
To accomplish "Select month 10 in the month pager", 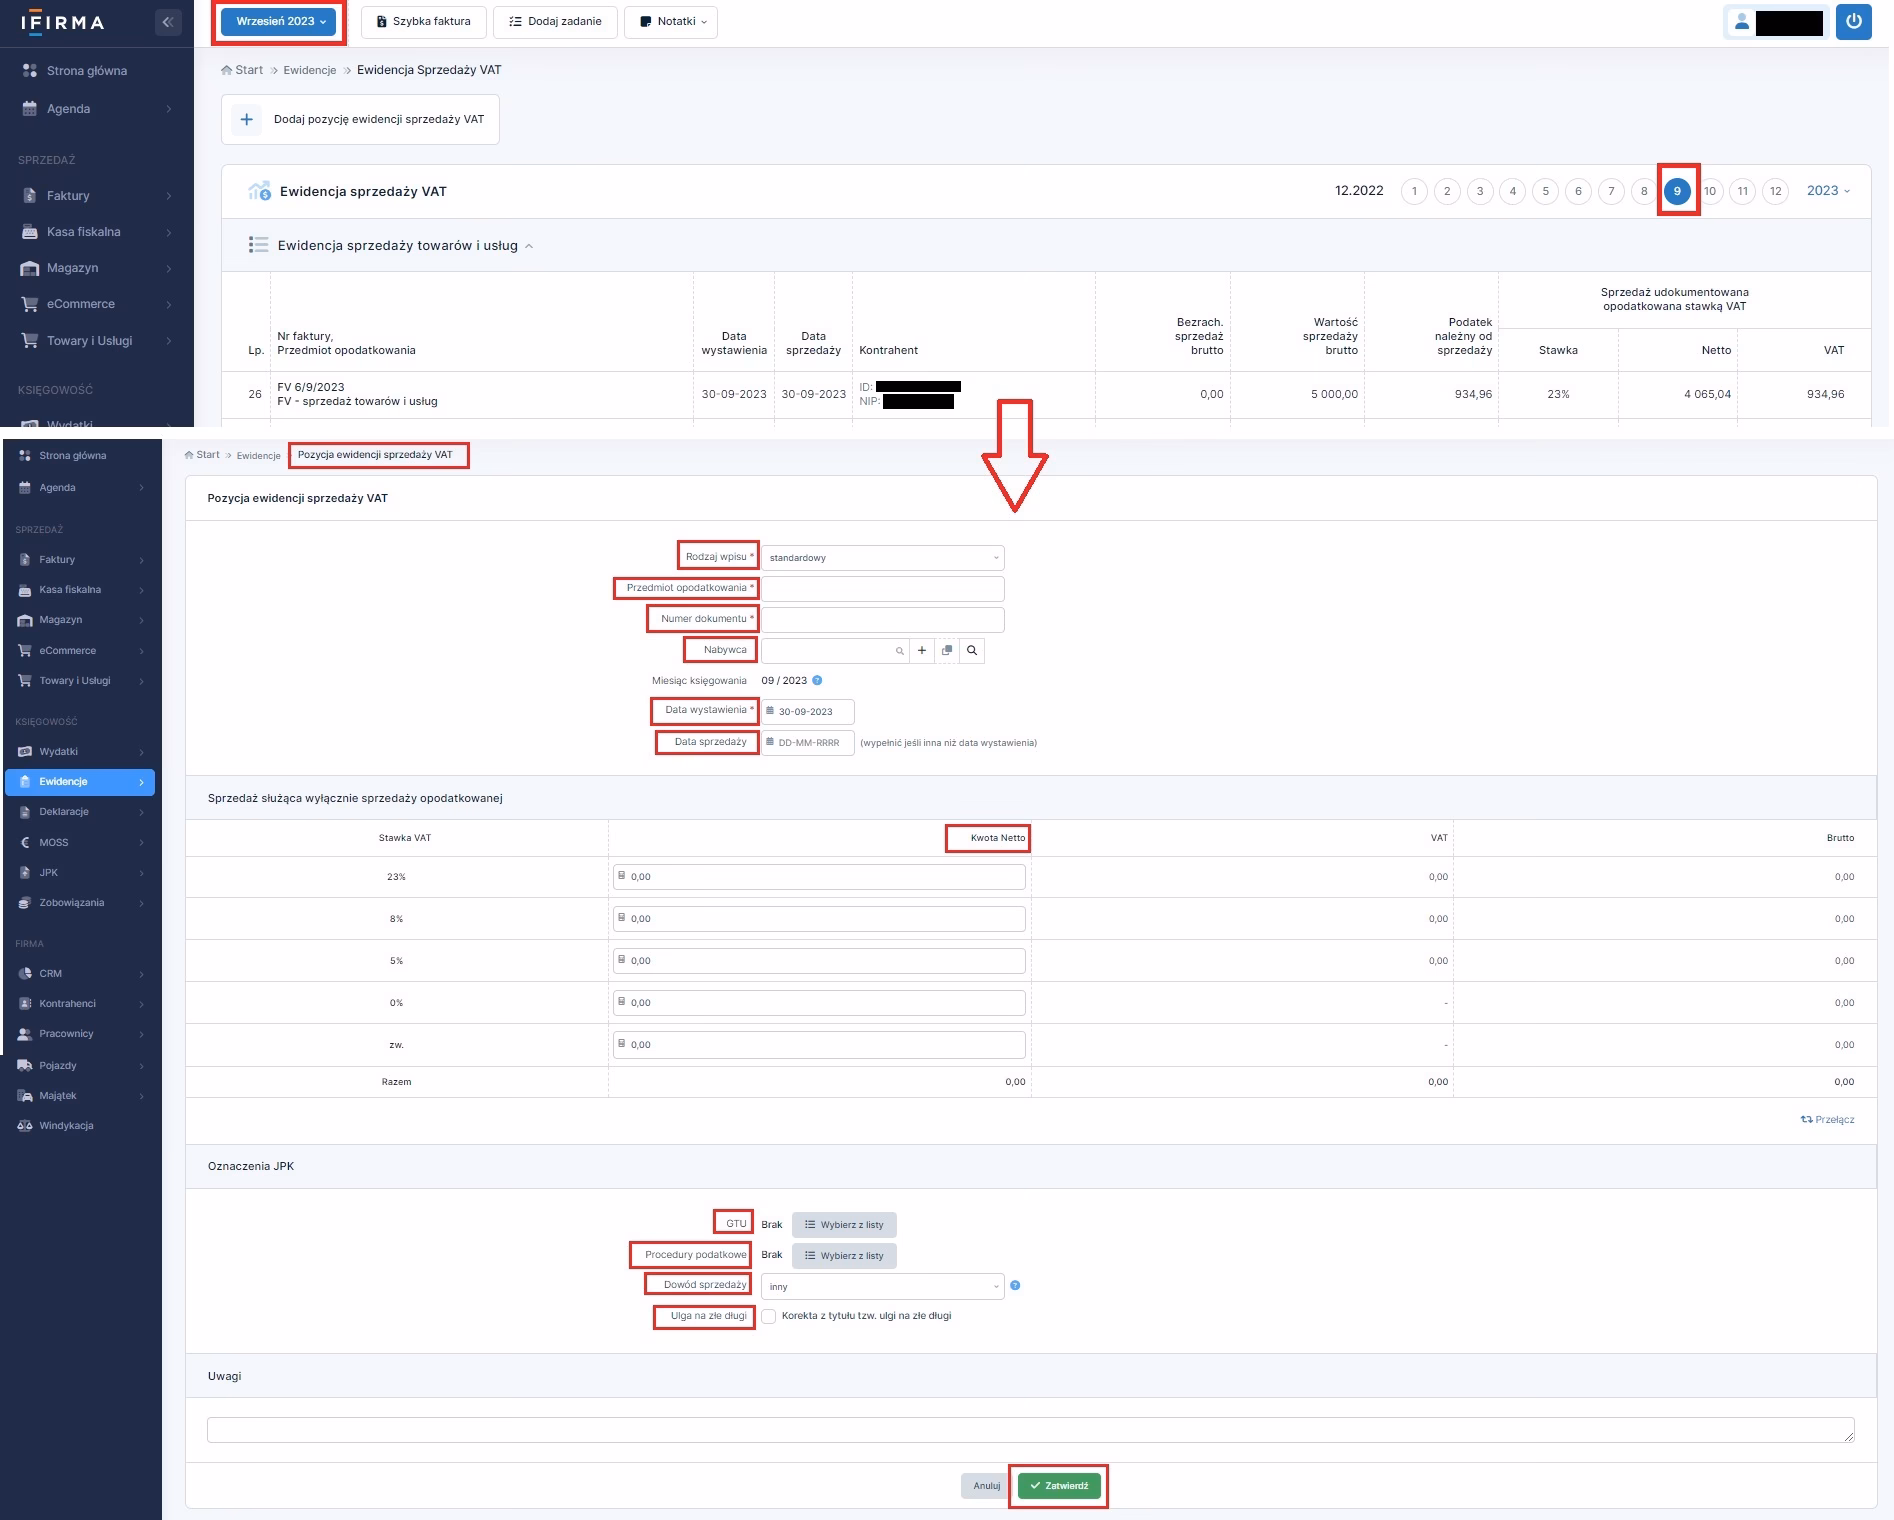I will click(1710, 191).
